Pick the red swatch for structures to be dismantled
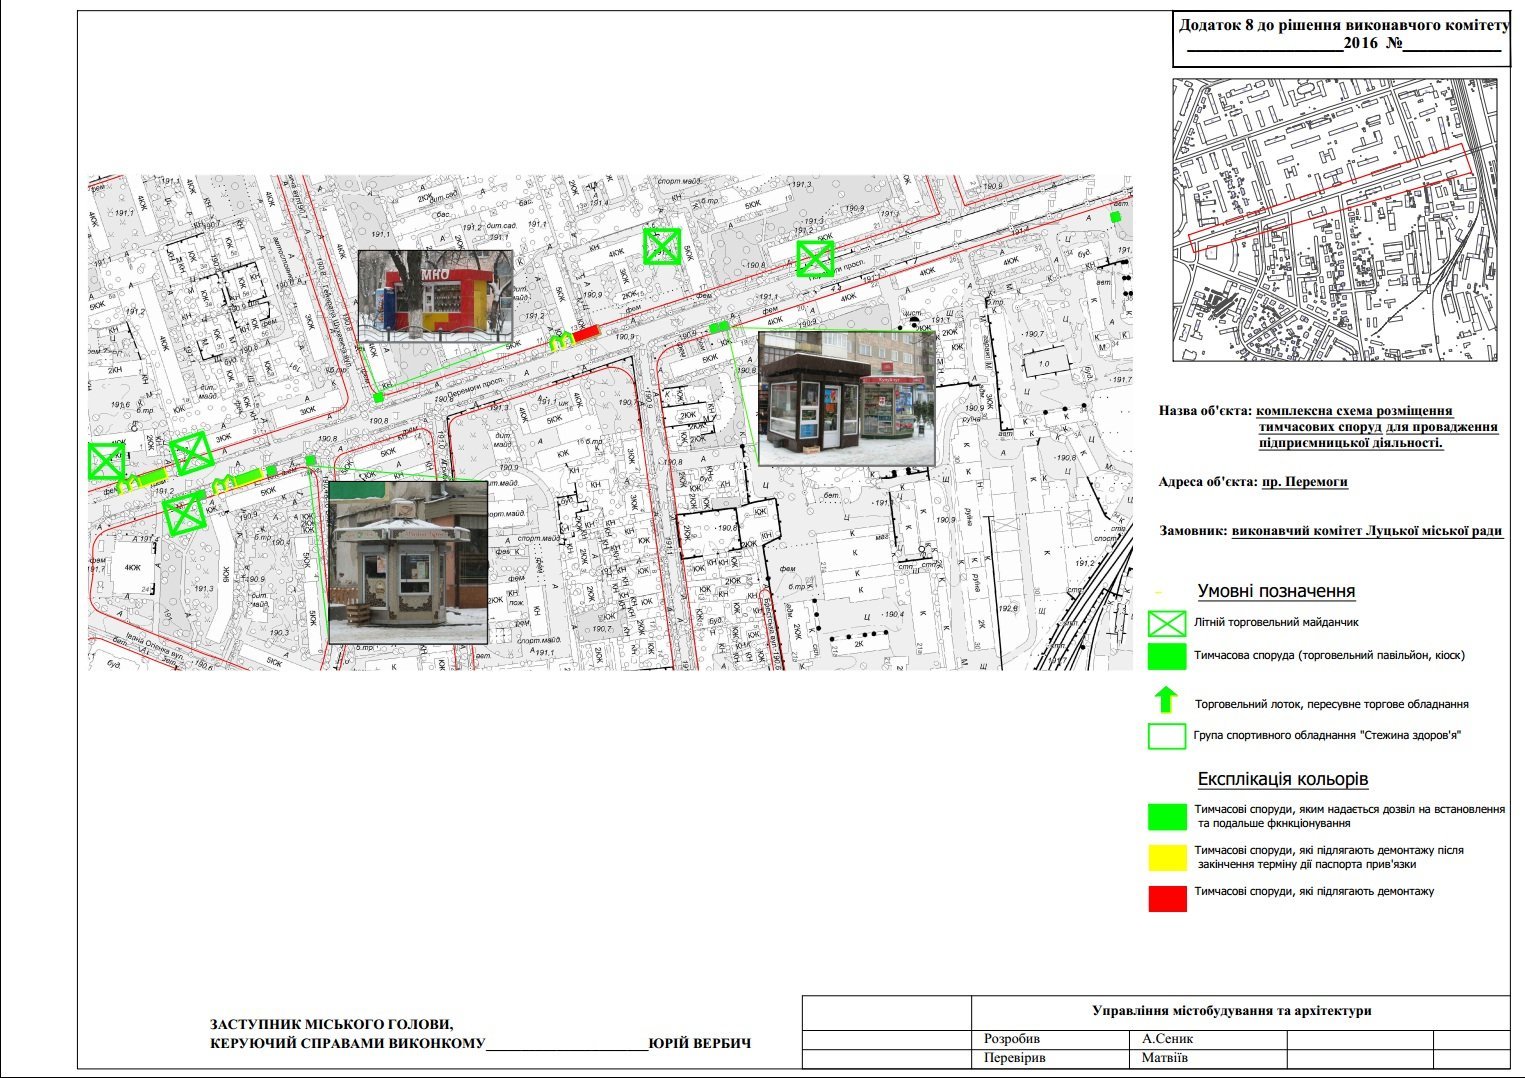Screen dimensions: 1525x1078 [x=1166, y=898]
